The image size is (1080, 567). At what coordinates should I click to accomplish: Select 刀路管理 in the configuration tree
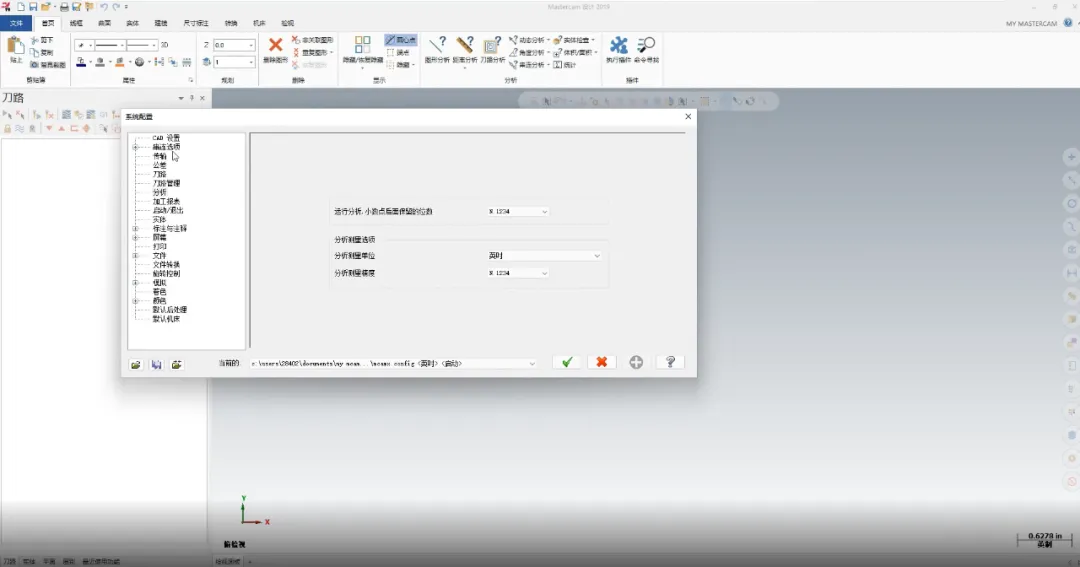(x=166, y=183)
